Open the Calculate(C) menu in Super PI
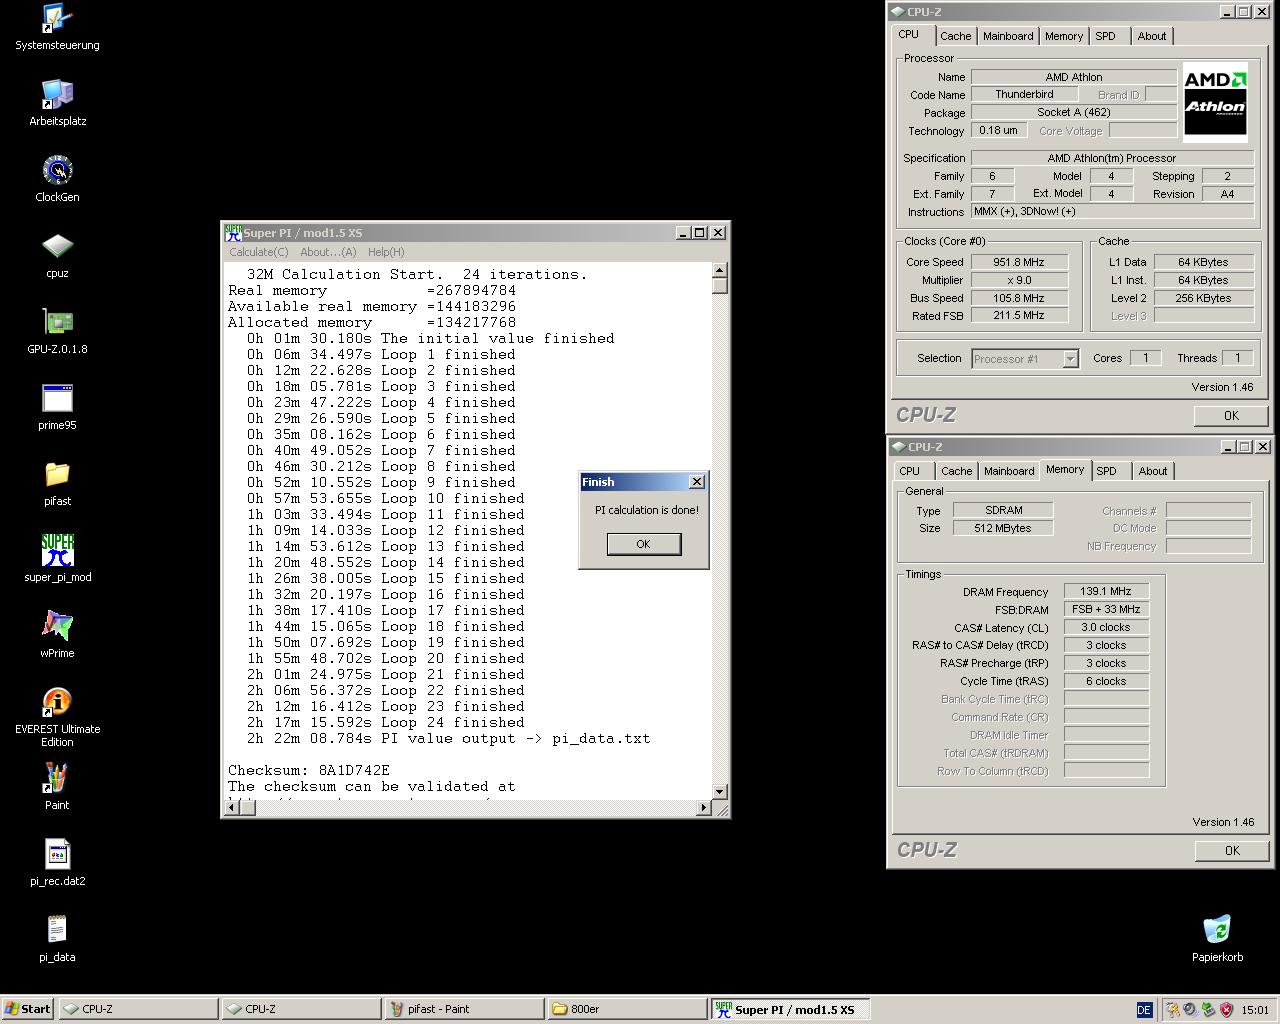1280x1024 pixels. point(258,252)
